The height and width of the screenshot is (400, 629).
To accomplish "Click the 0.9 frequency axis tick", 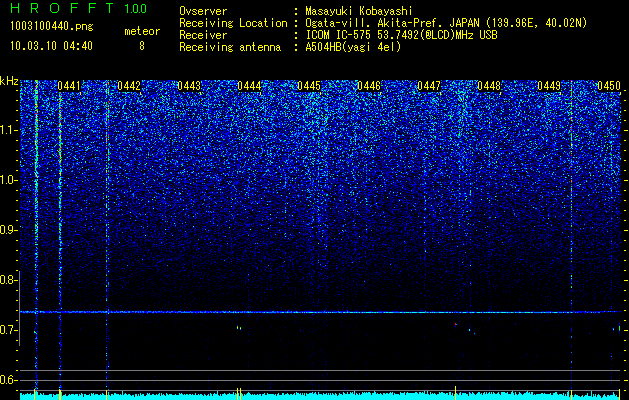I will coord(8,230).
